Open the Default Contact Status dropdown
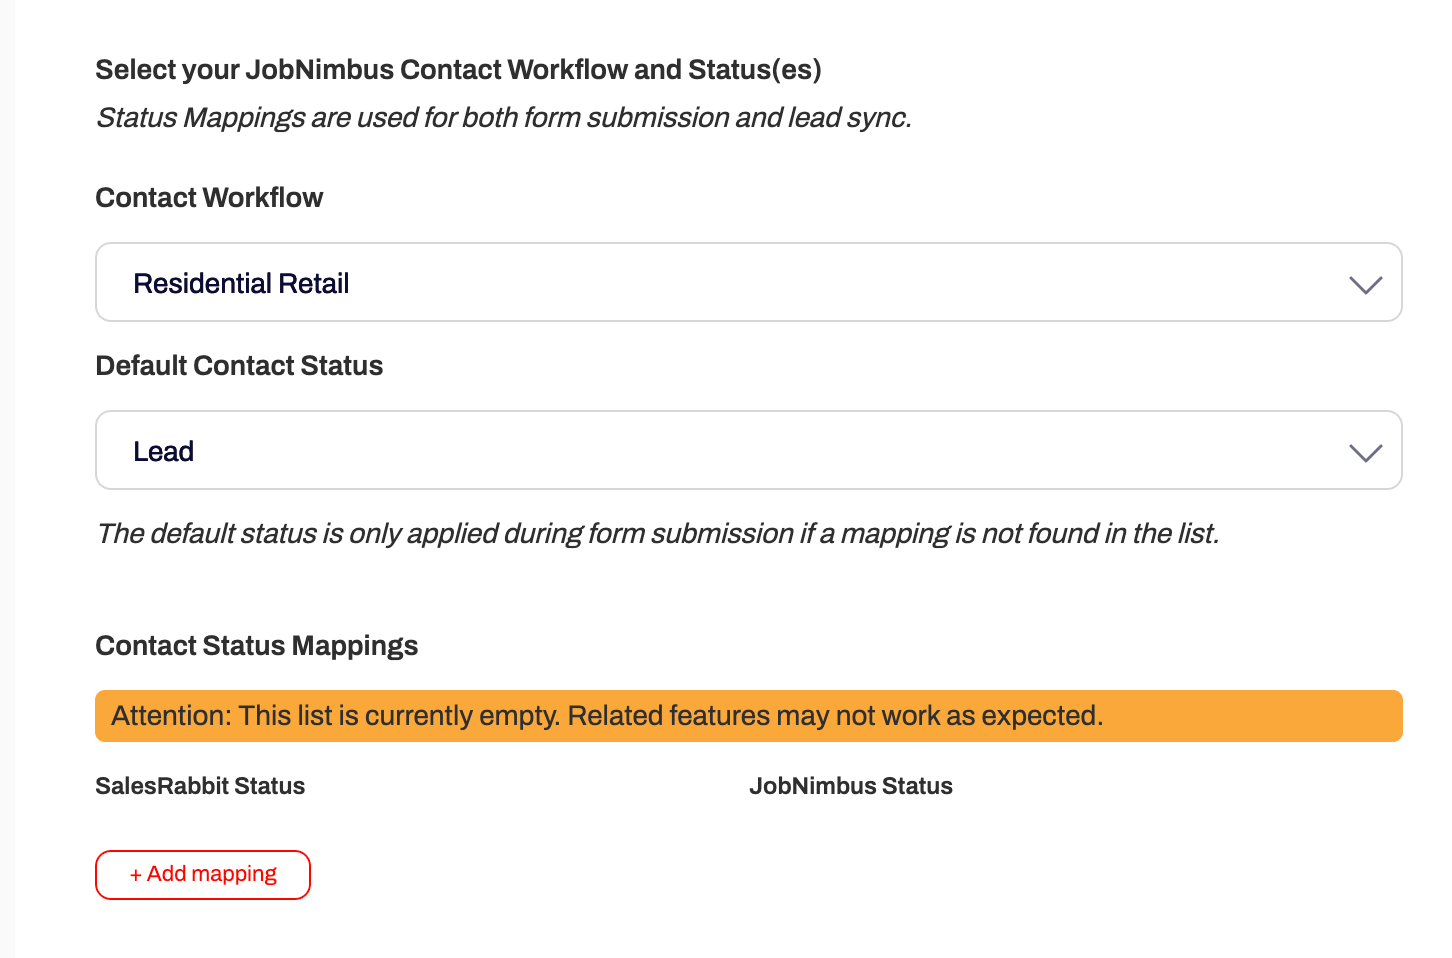This screenshot has width=1452, height=958. click(748, 450)
